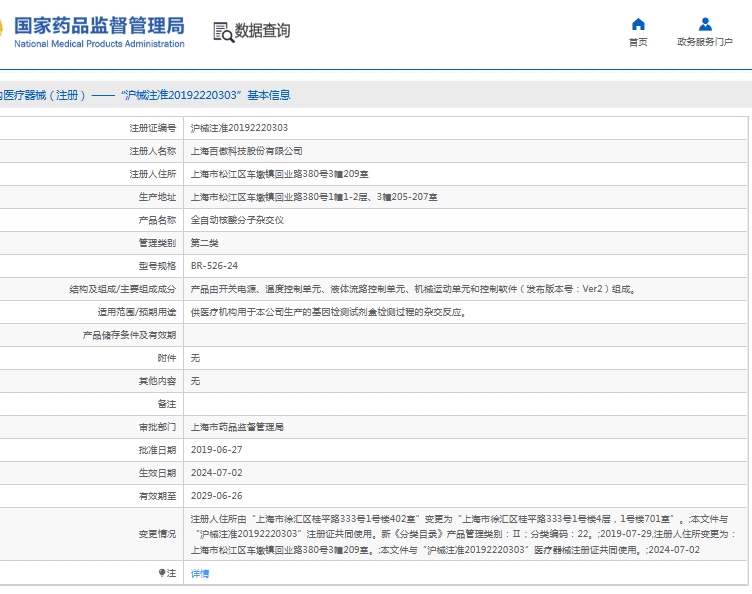
Task: Click the registrant address ending 3幢209室
Action: 280,174
